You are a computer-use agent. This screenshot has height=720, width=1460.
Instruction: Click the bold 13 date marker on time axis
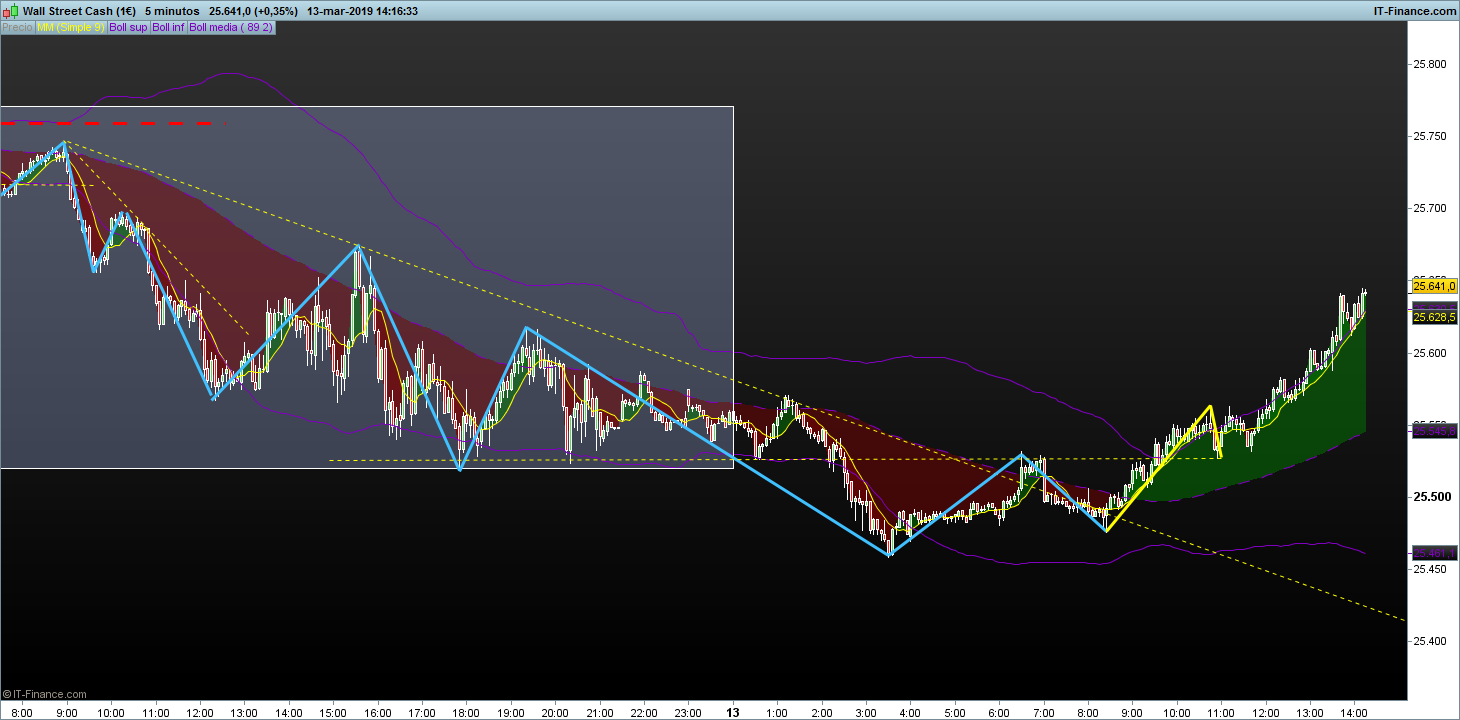[733, 713]
